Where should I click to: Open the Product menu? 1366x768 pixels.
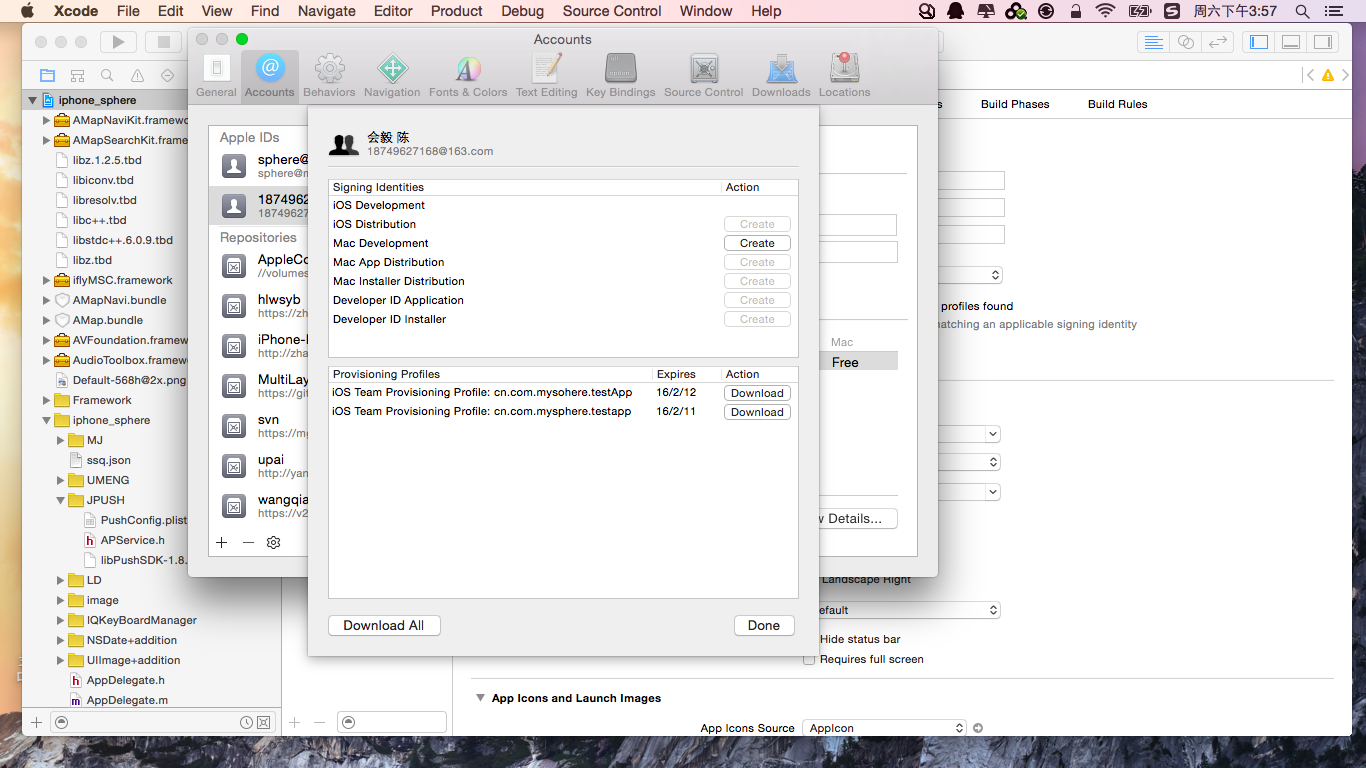coord(457,11)
